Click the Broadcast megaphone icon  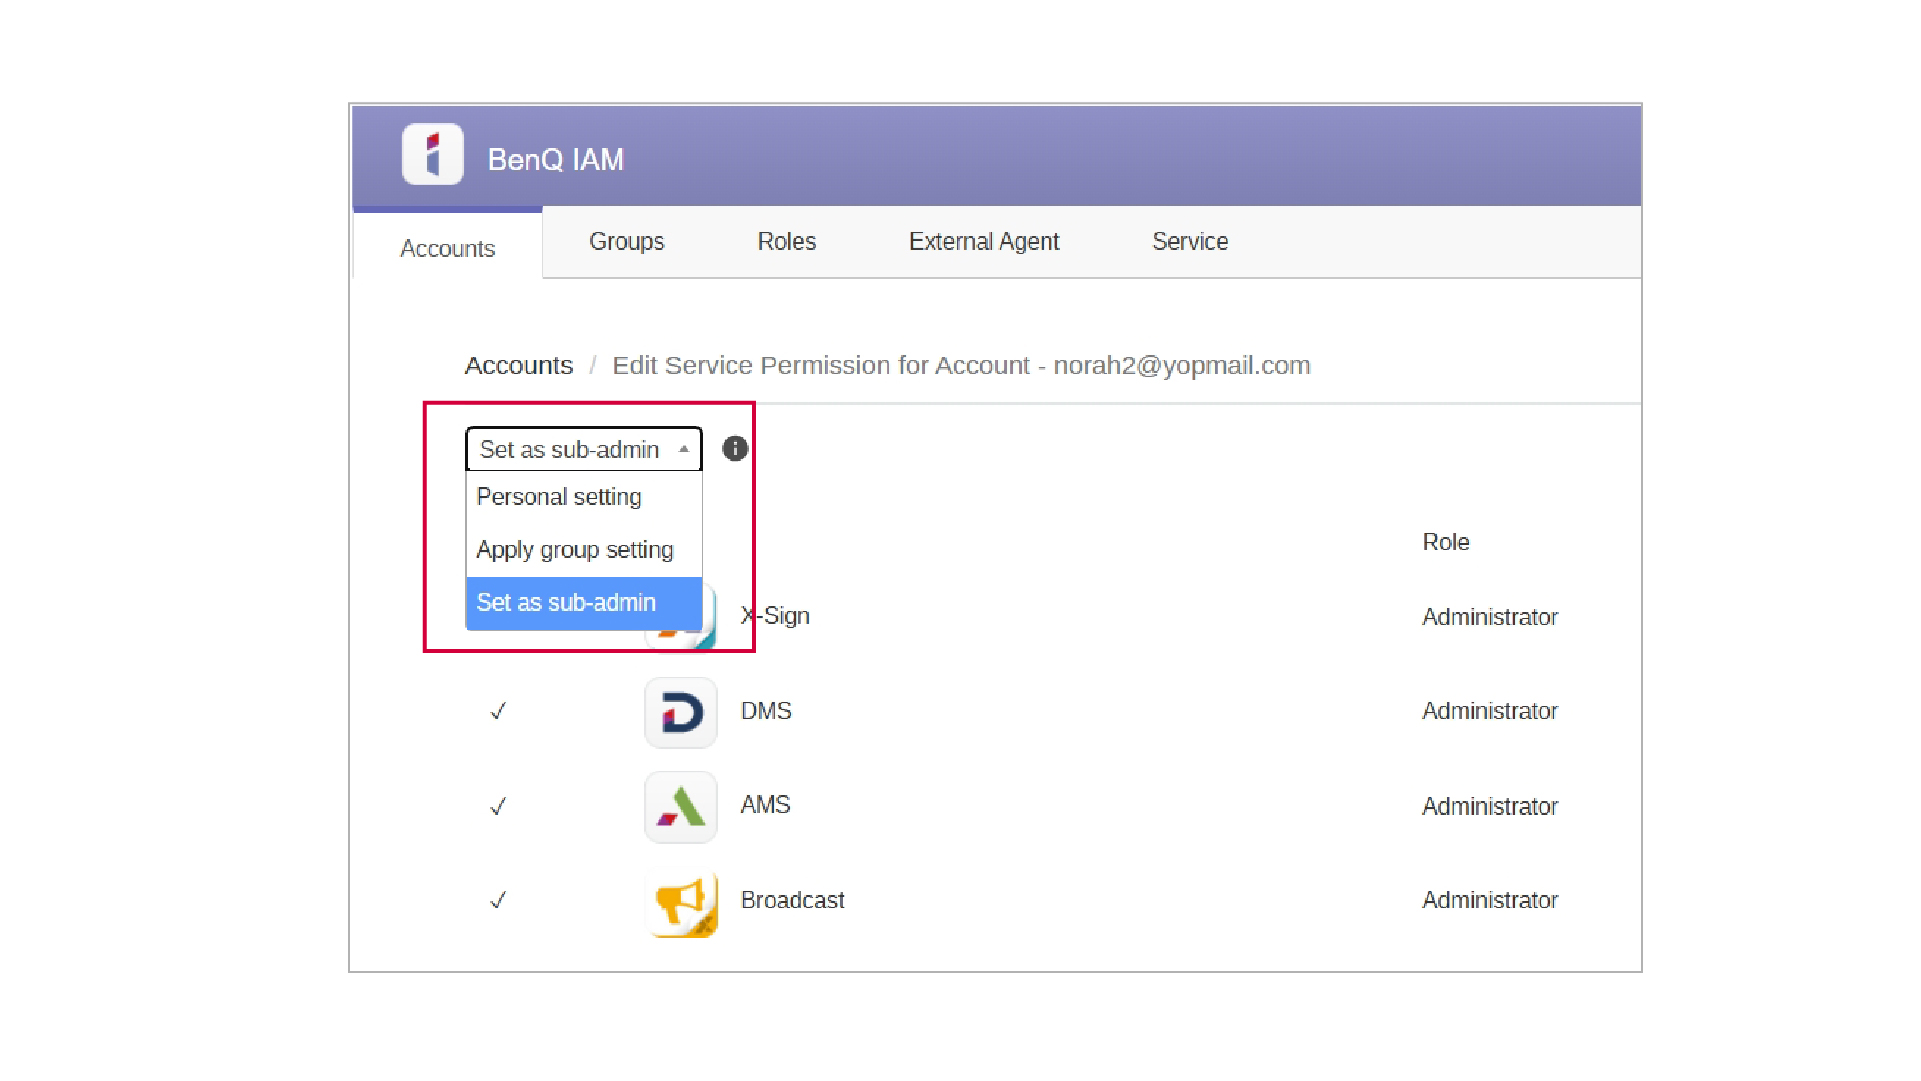[x=682, y=901]
